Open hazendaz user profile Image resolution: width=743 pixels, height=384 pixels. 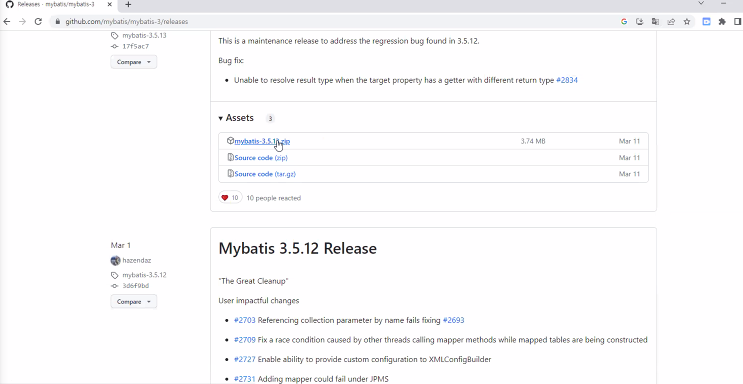(x=136, y=260)
